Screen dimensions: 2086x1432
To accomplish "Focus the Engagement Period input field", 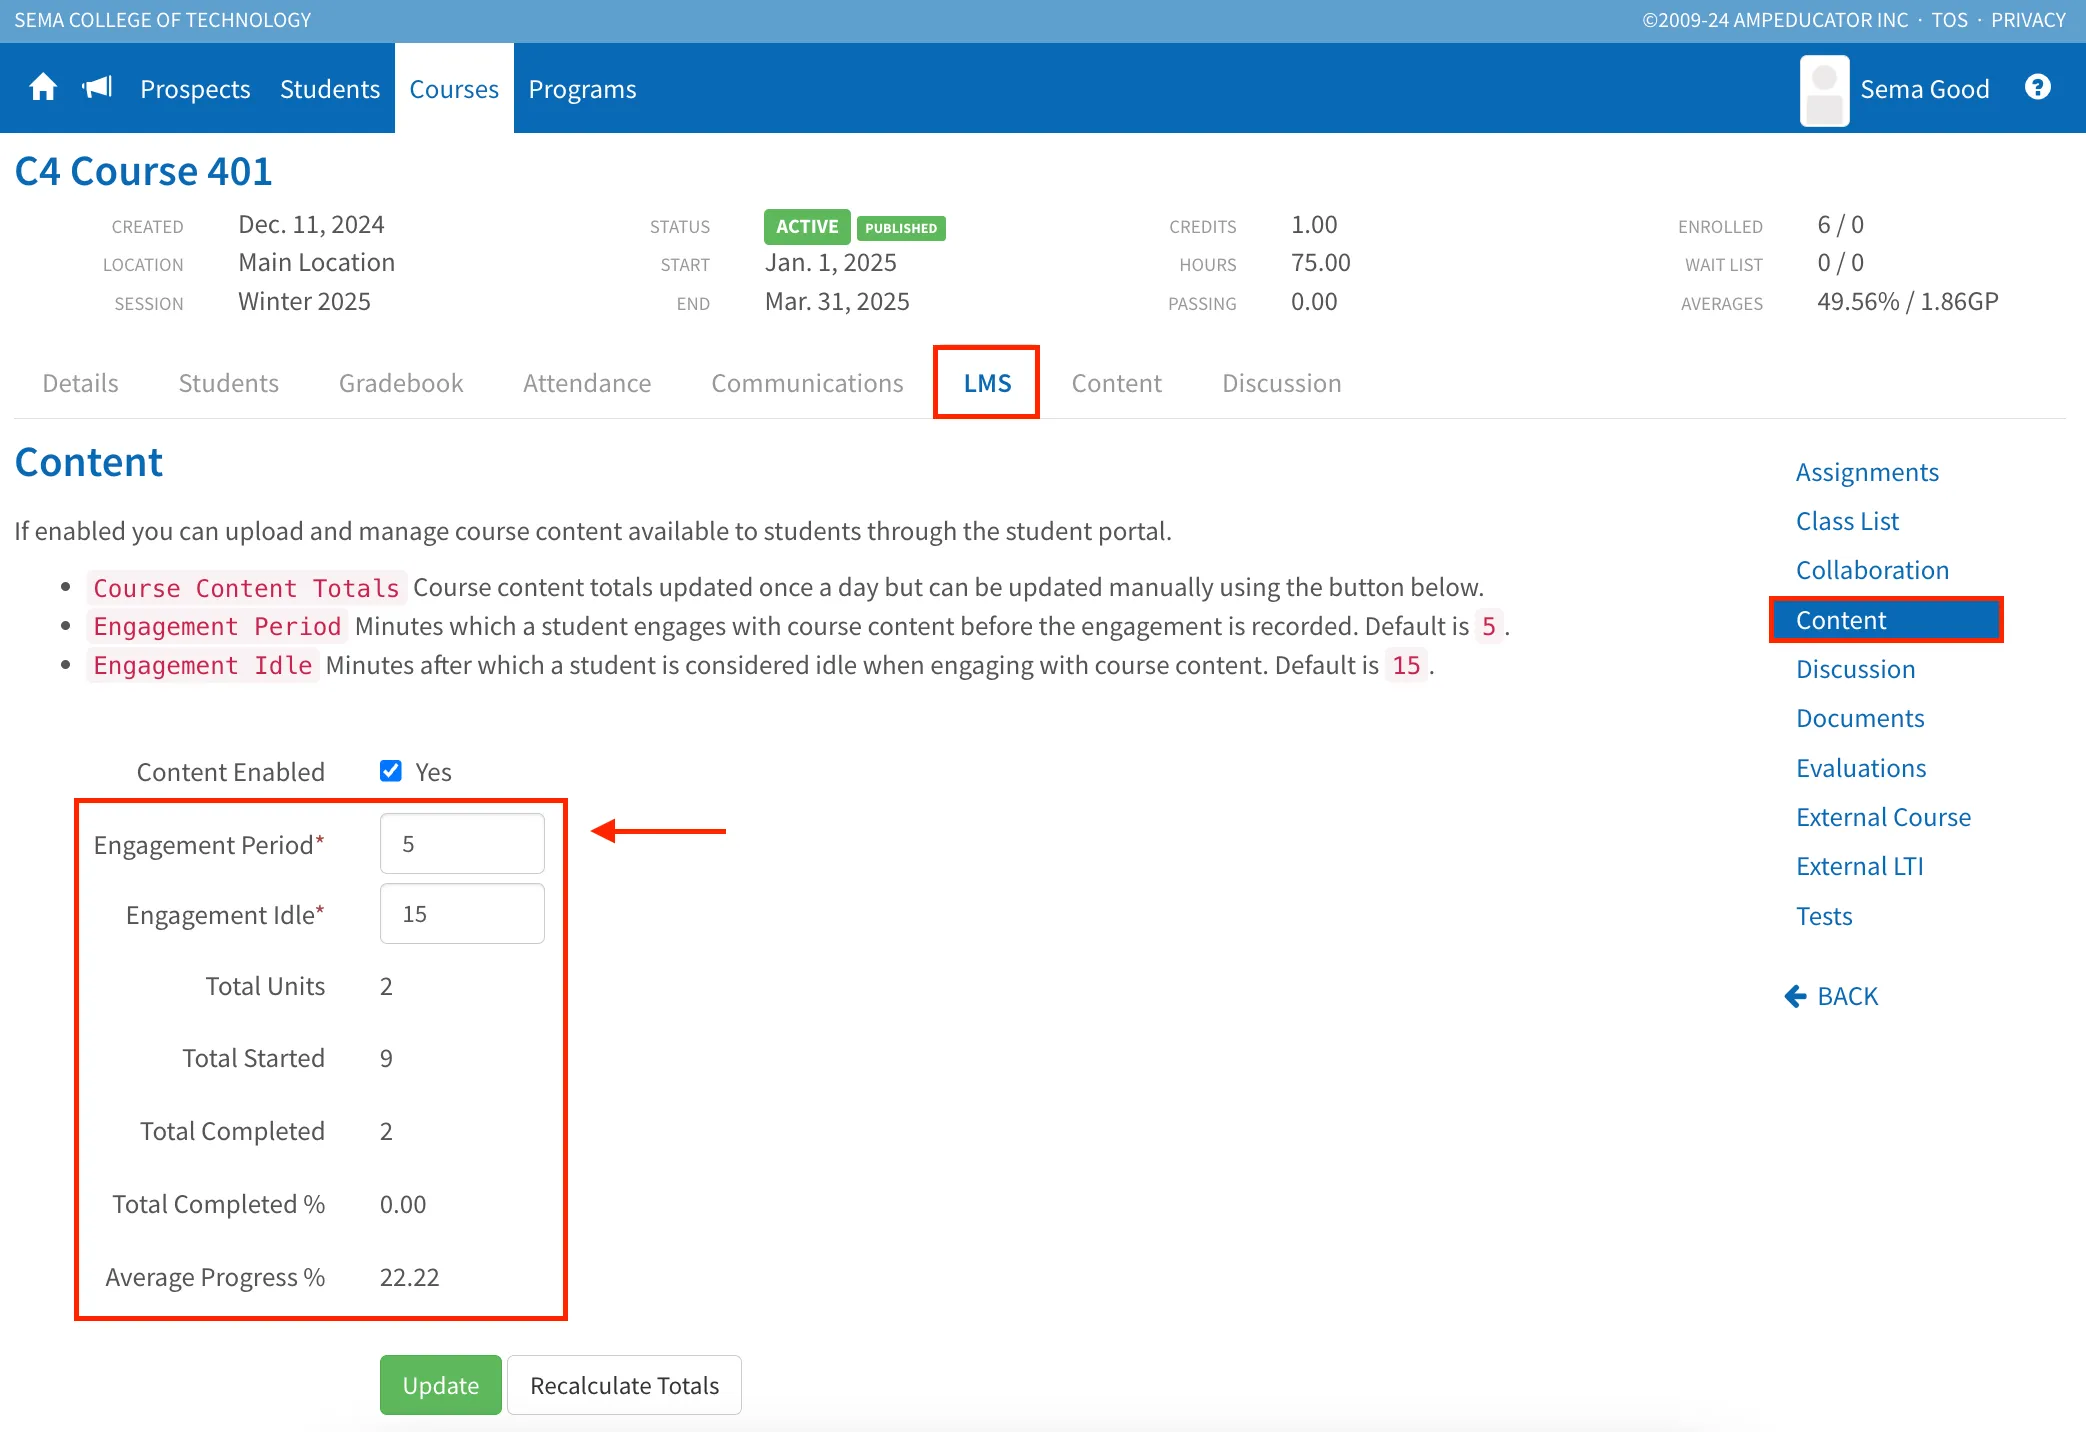I will (x=462, y=843).
